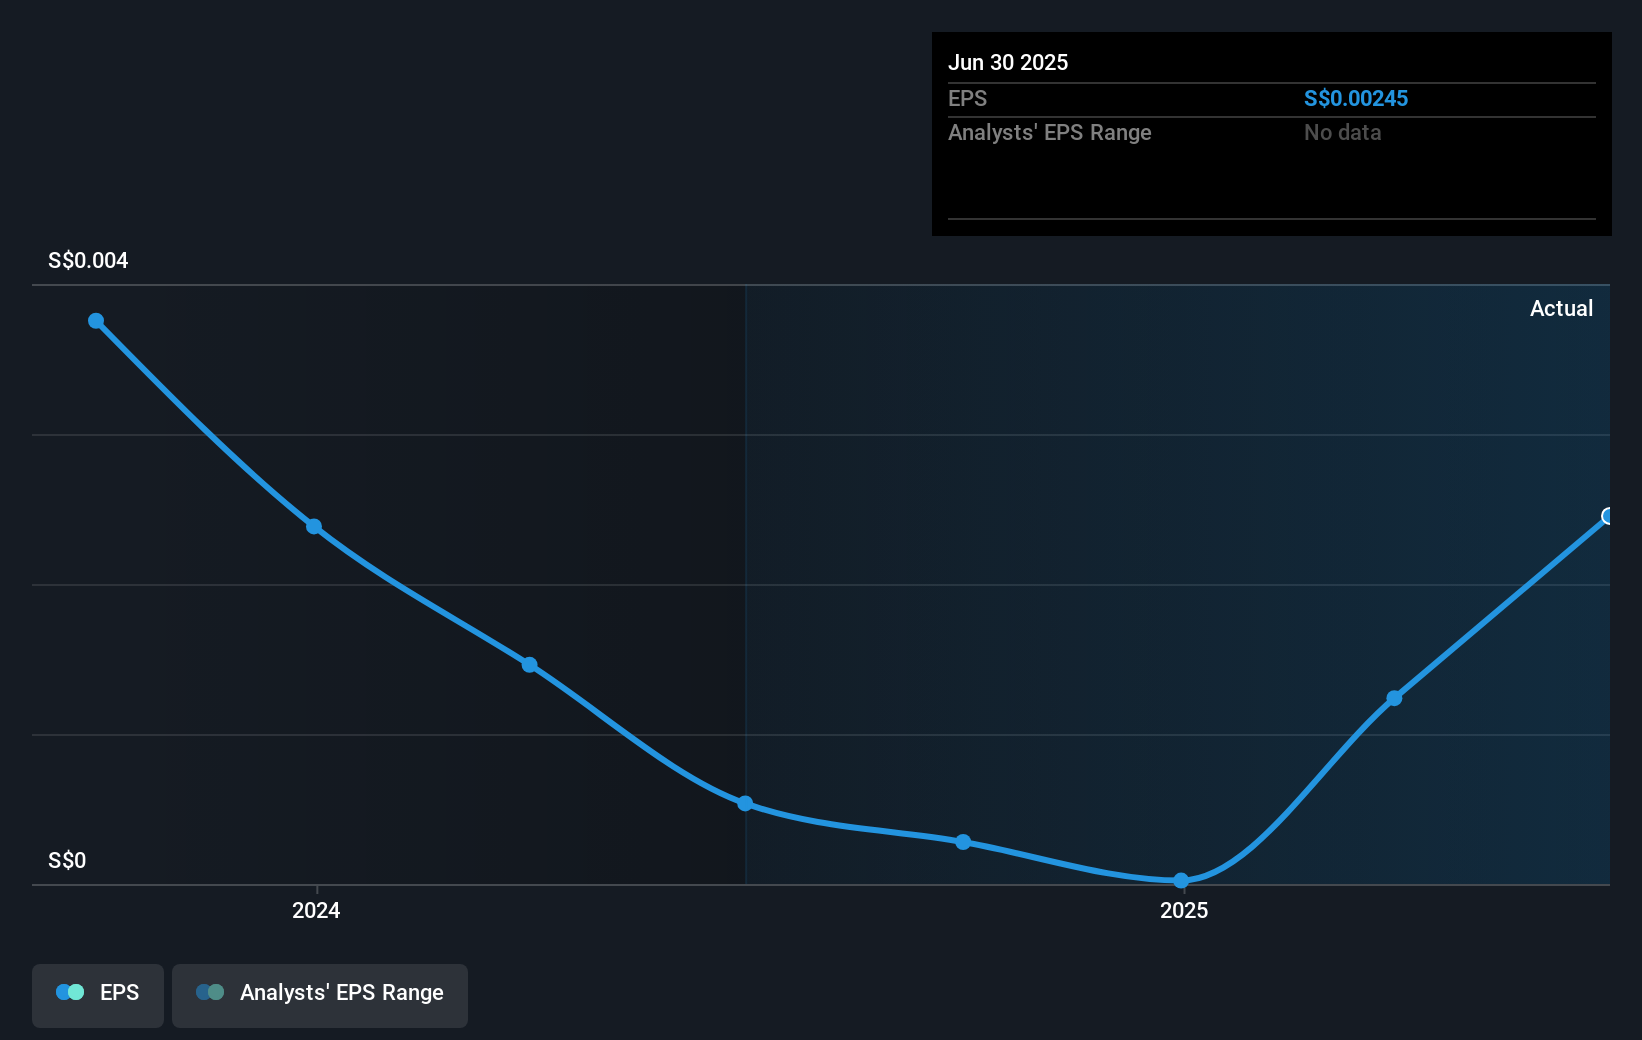Click the 'No data' analysts range value
The image size is (1642, 1040).
coord(1342,132)
